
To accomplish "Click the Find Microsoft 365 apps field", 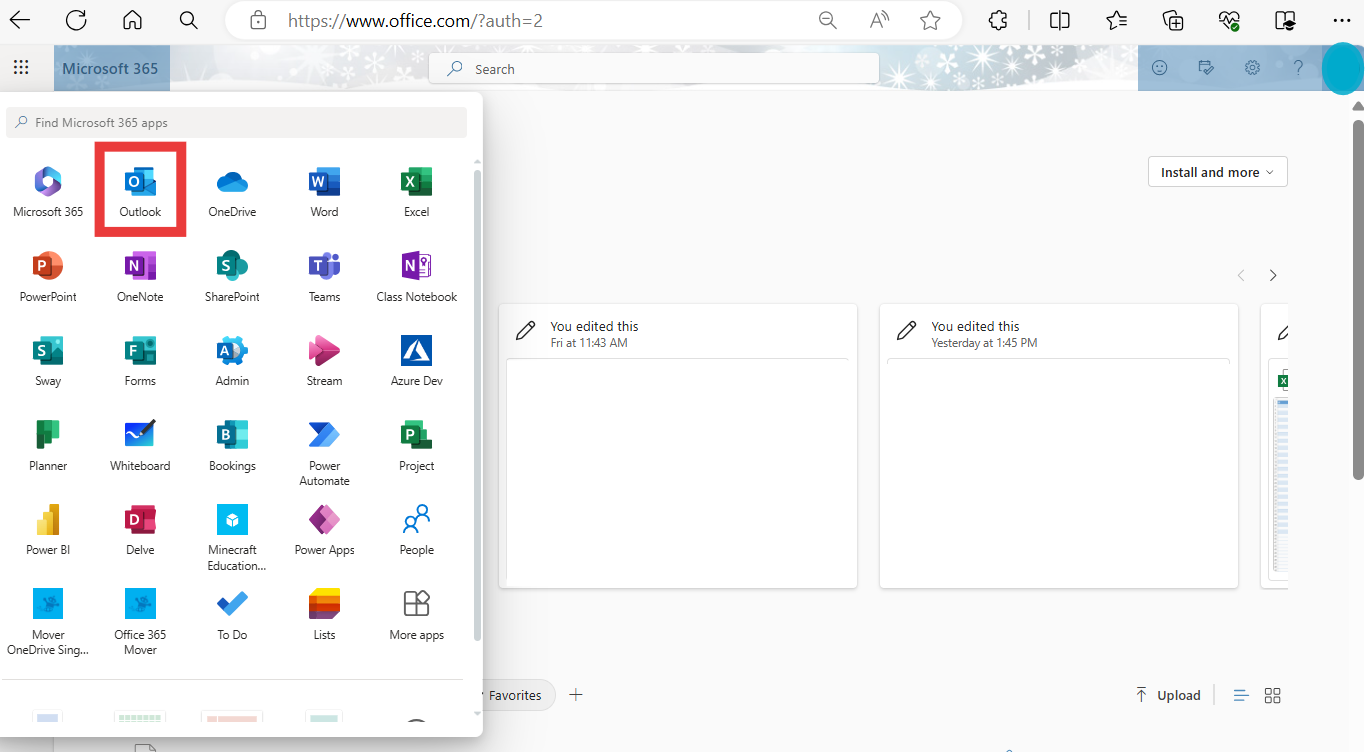I will coord(236,122).
